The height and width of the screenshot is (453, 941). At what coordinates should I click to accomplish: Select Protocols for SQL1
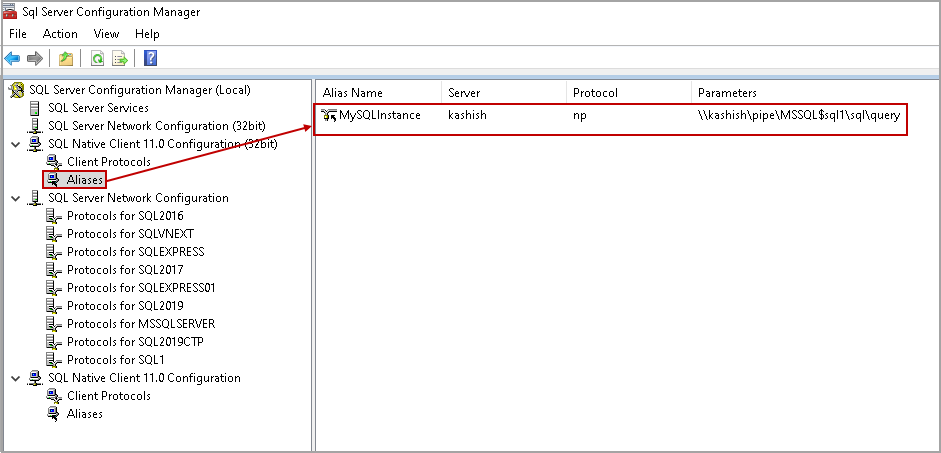coord(116,360)
